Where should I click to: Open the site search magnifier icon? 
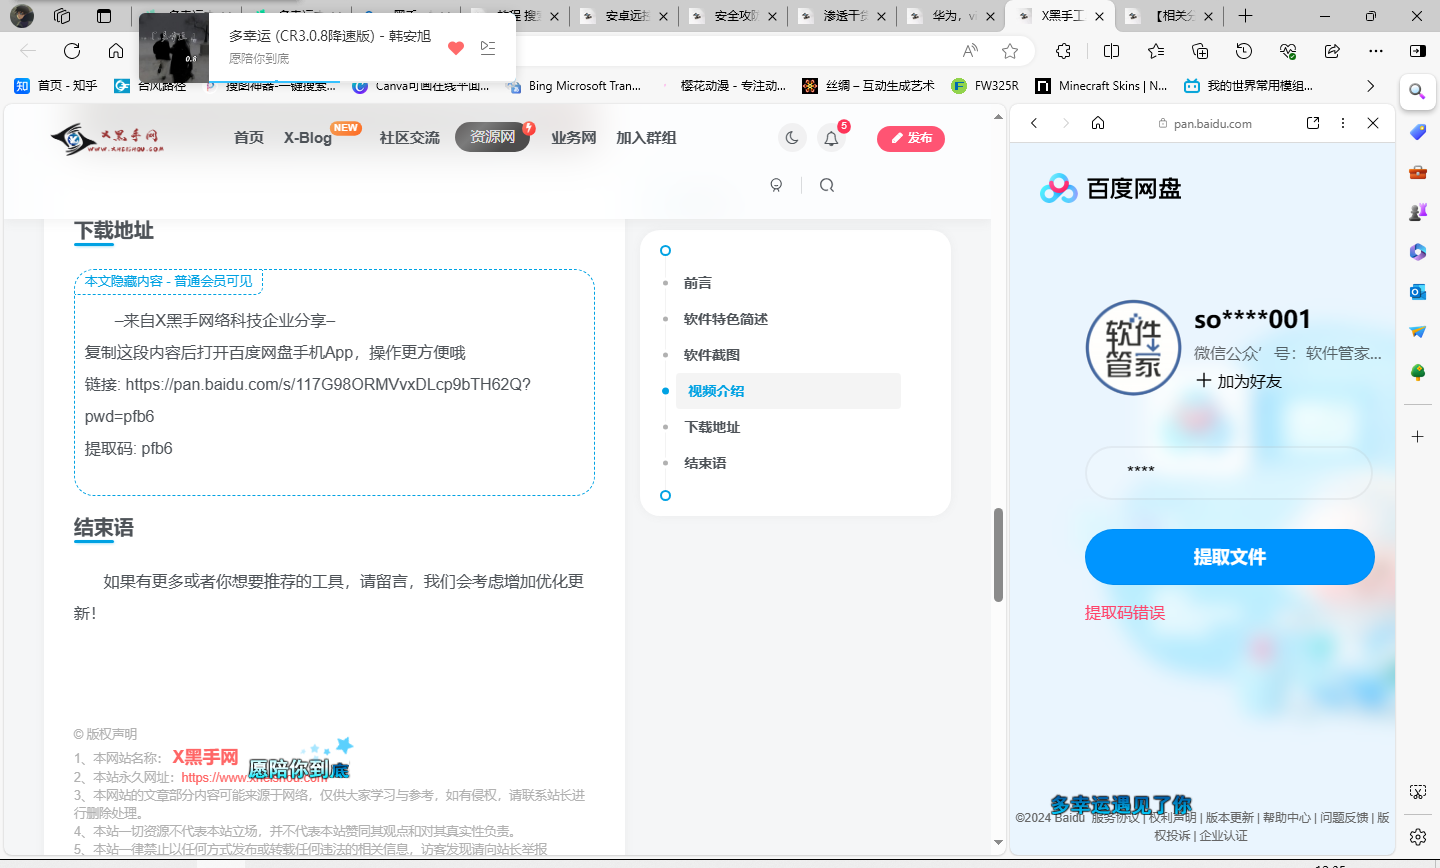[x=826, y=185]
